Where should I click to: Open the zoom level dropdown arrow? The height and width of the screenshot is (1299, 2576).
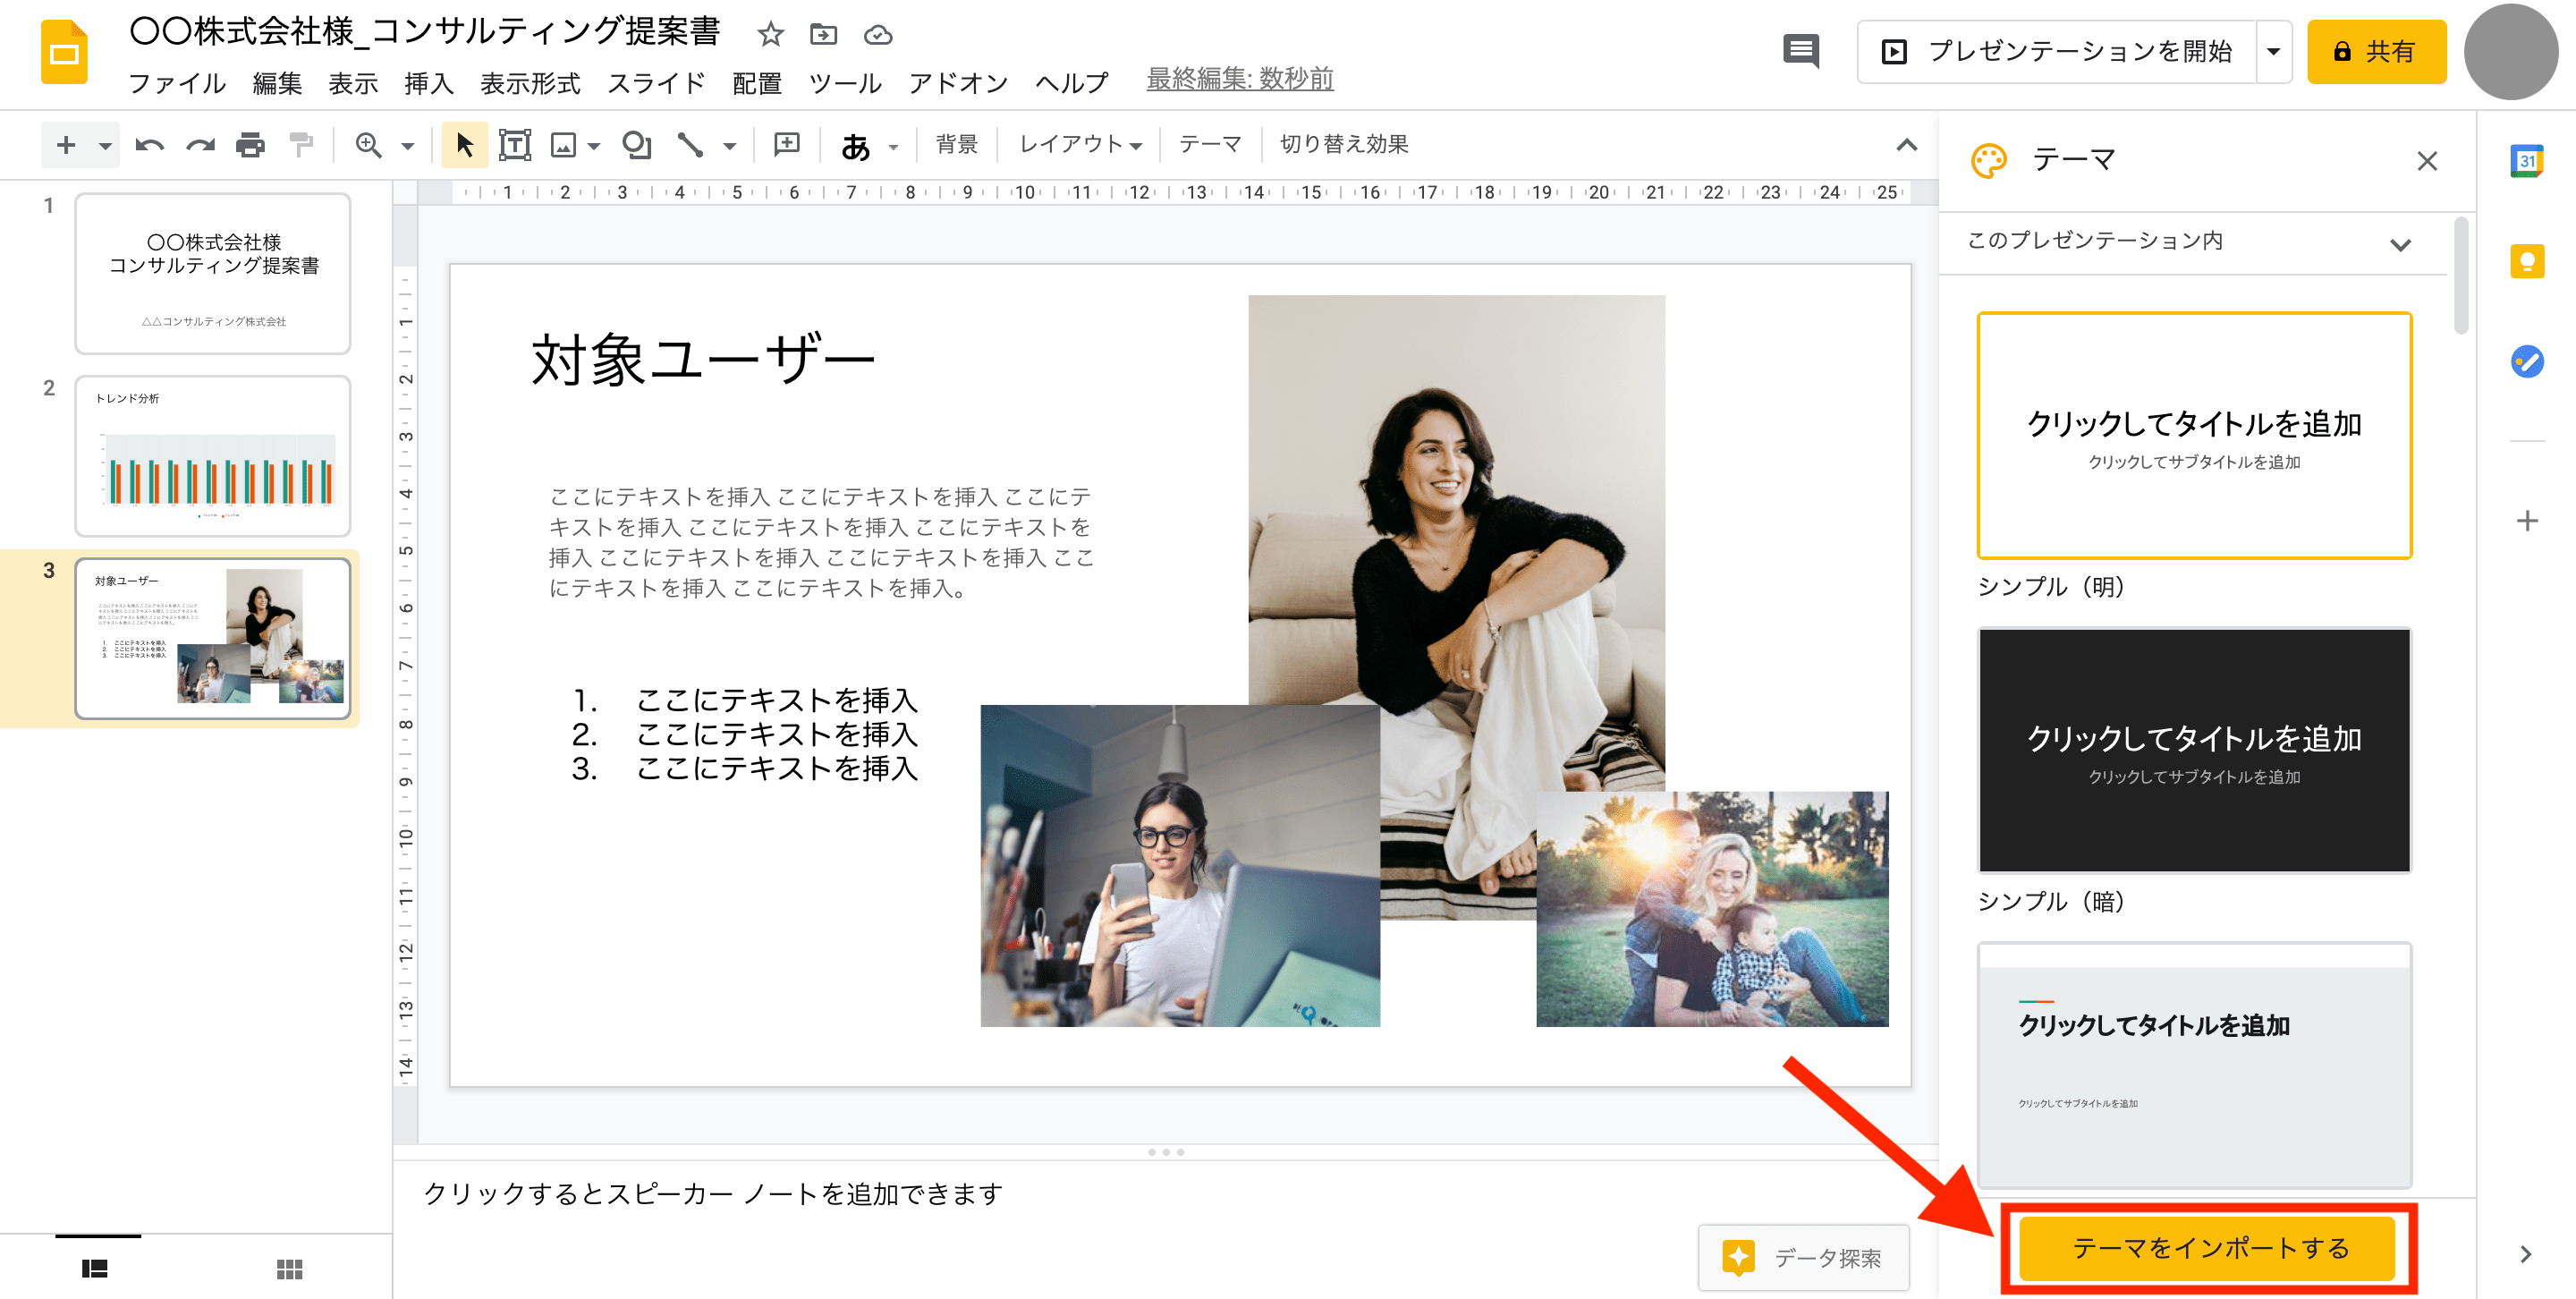coord(407,147)
